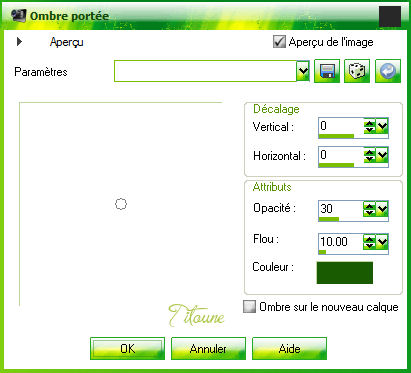Open the Paramètres presets dropdown
411x373 pixels.
coord(303,71)
